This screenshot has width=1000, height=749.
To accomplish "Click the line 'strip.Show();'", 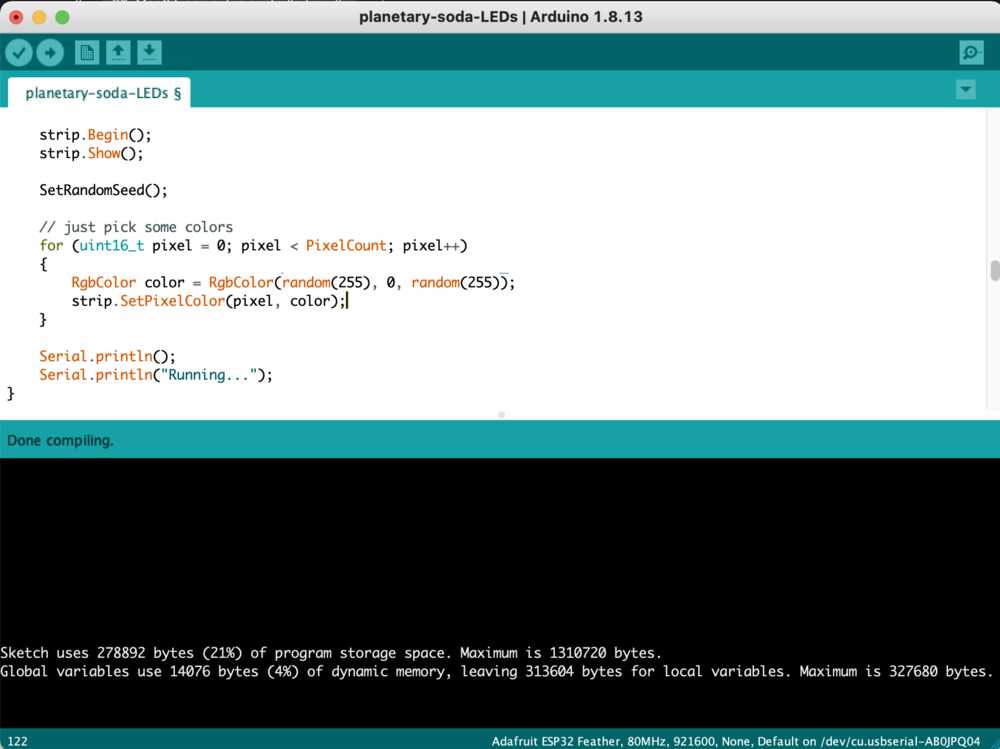I will (91, 153).
